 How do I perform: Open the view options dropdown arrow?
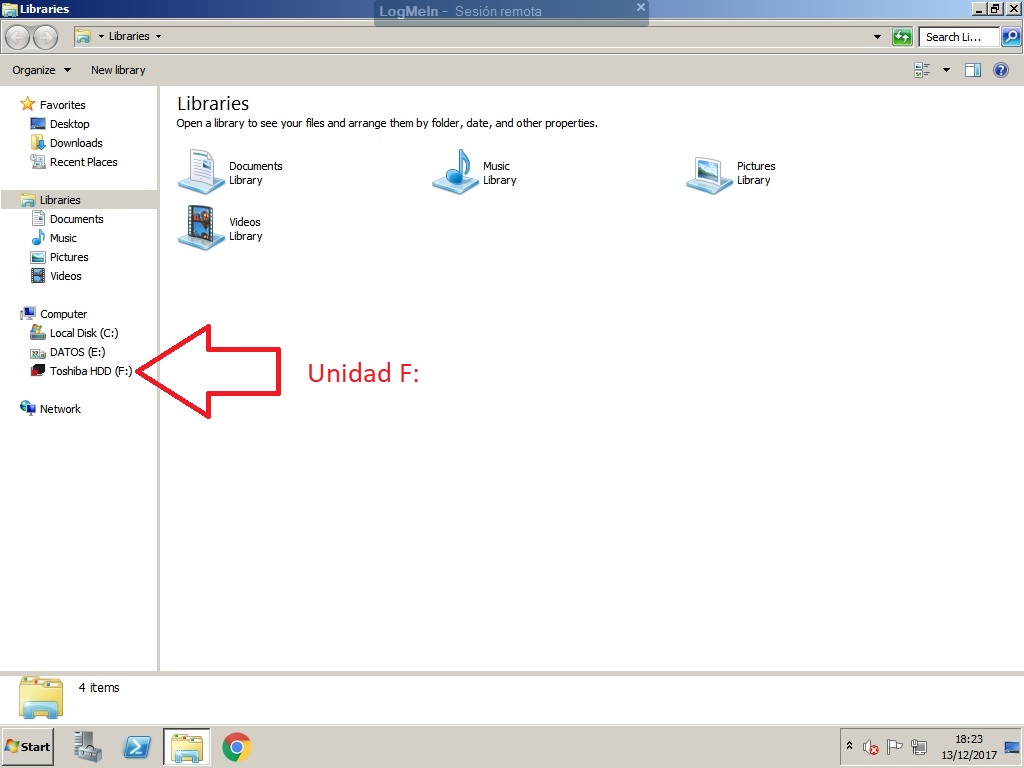click(x=946, y=70)
